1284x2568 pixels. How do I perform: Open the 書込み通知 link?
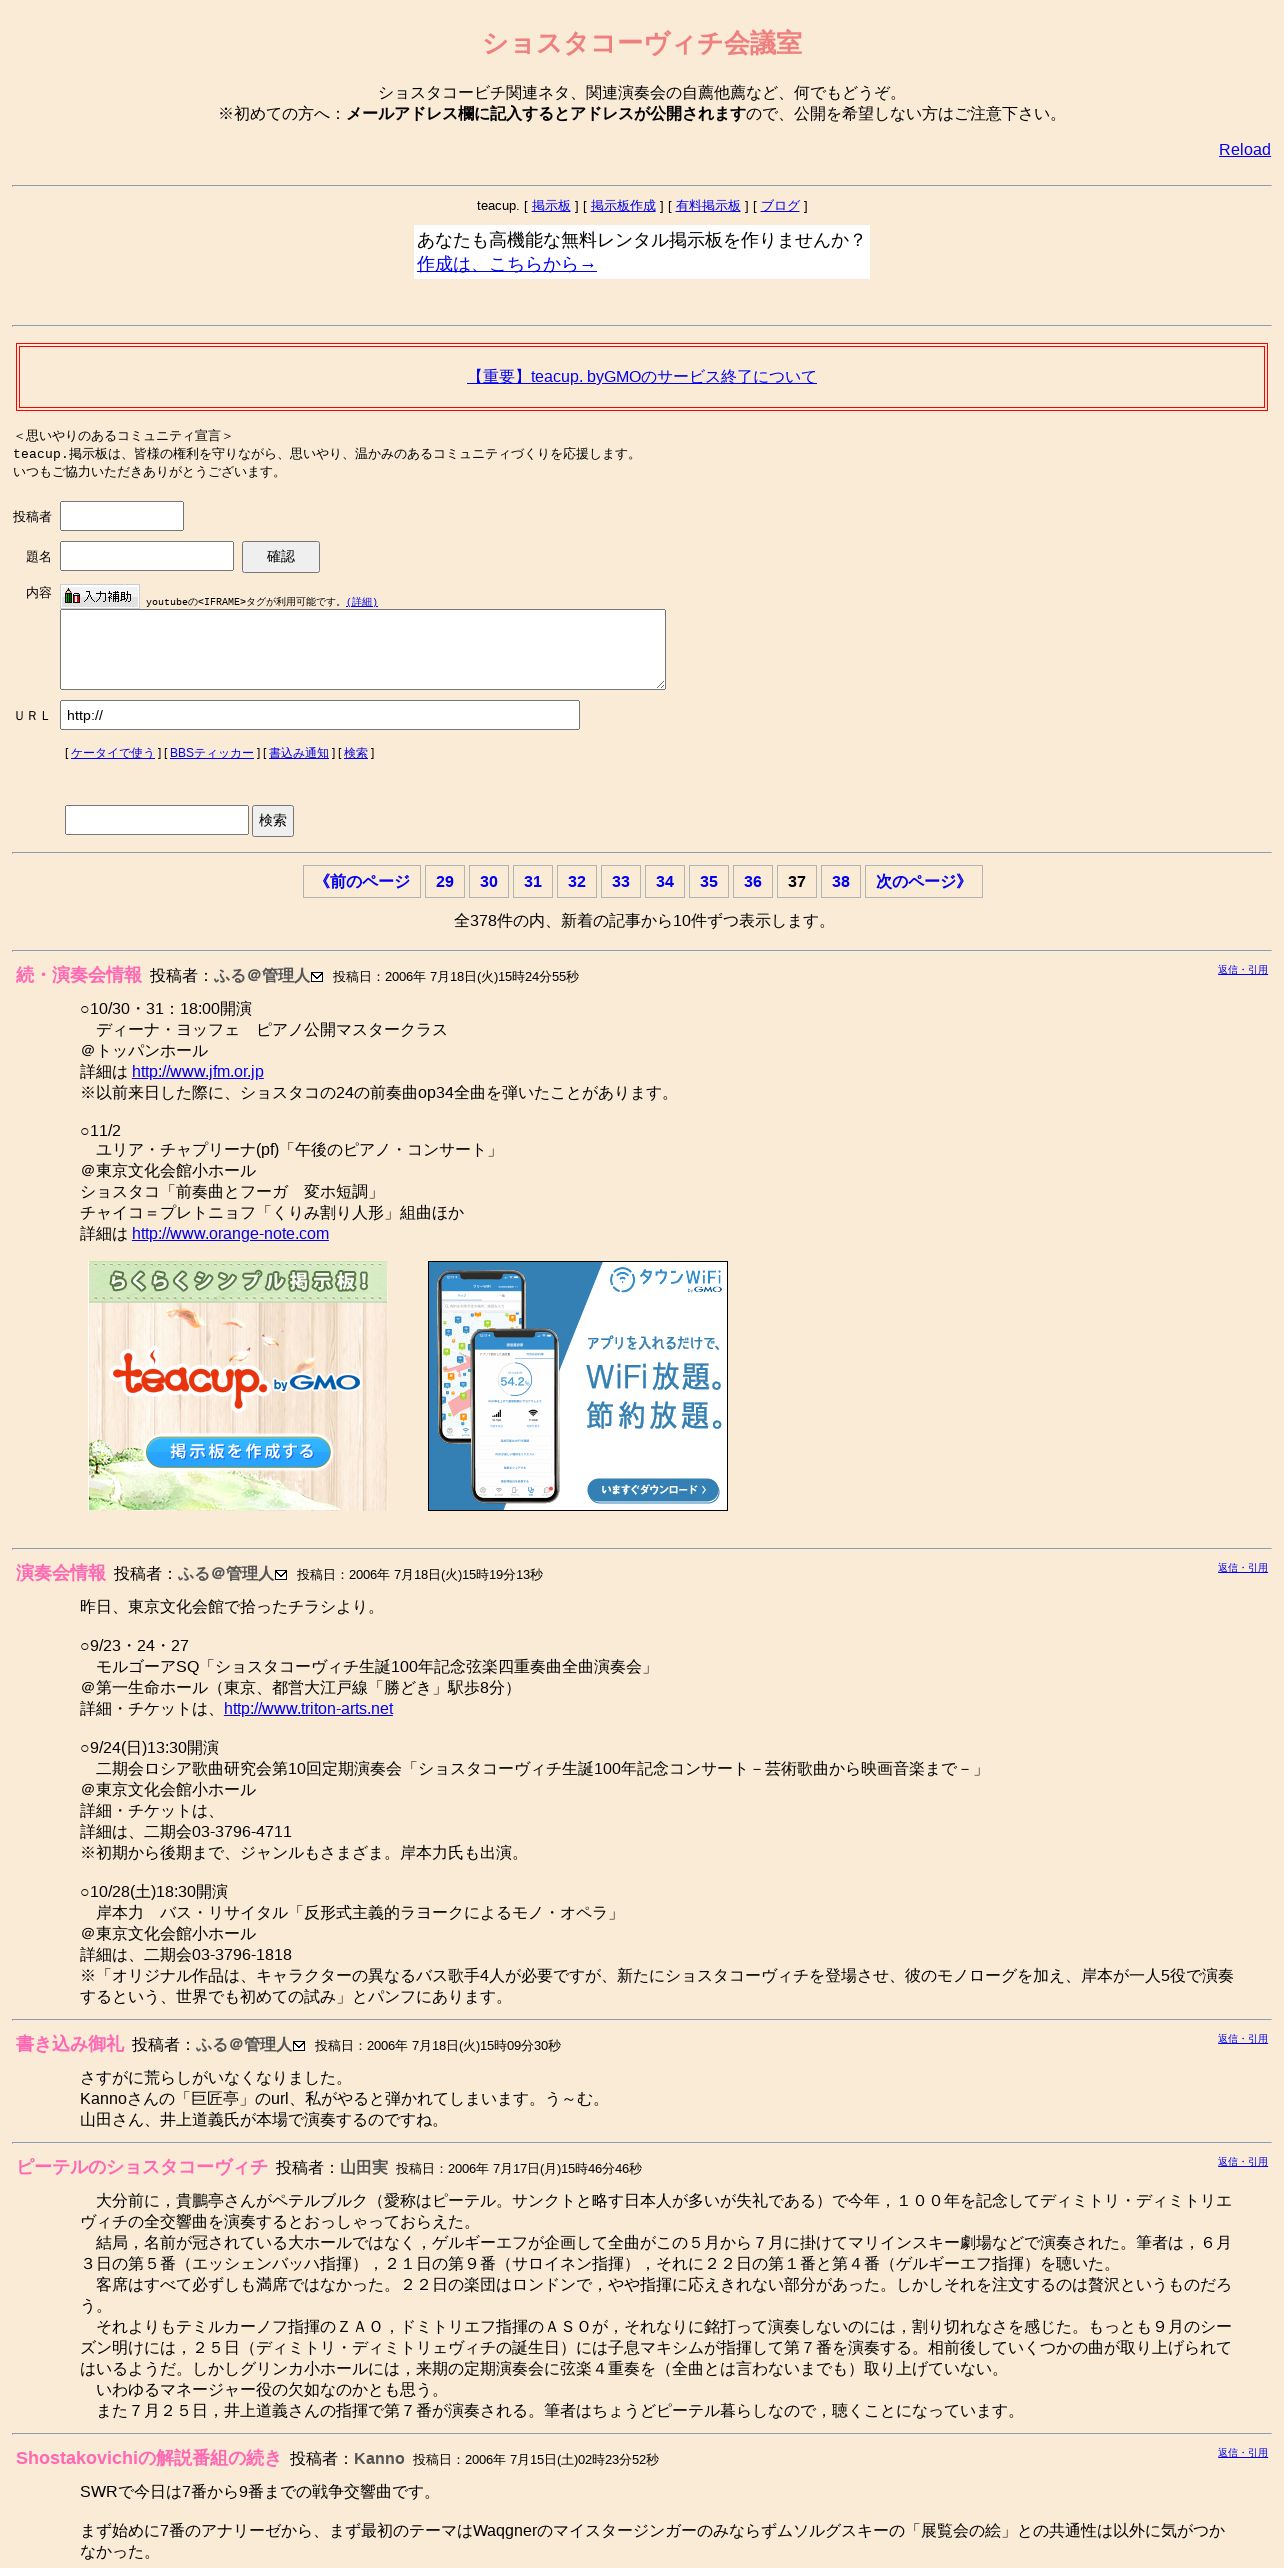pos(299,753)
